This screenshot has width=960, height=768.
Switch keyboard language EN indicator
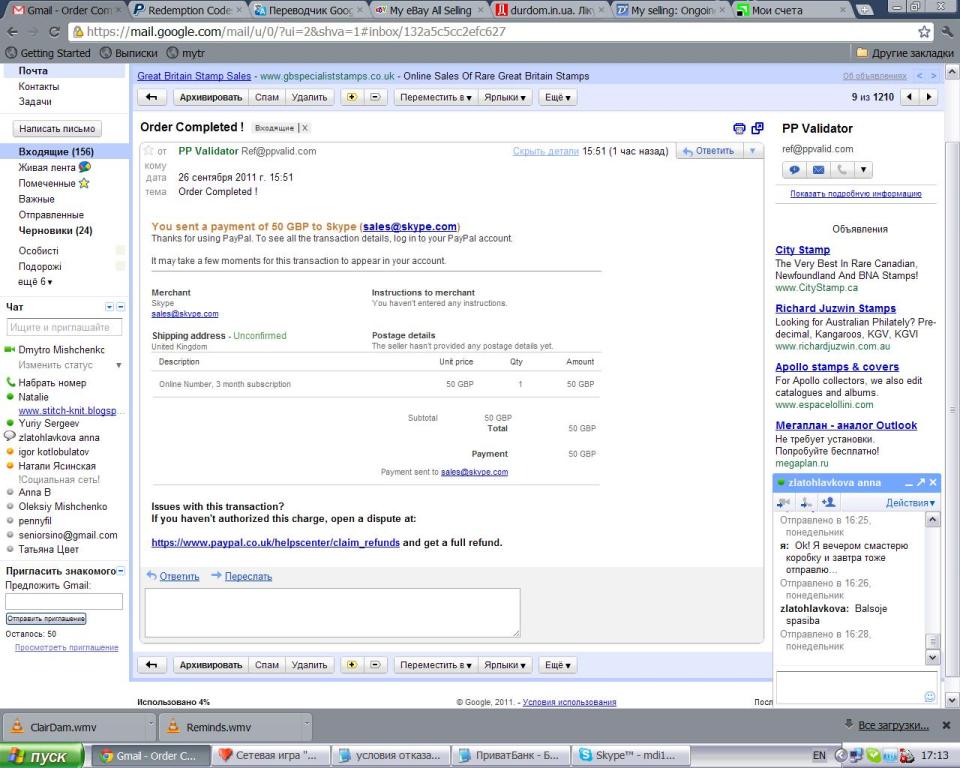coord(819,756)
